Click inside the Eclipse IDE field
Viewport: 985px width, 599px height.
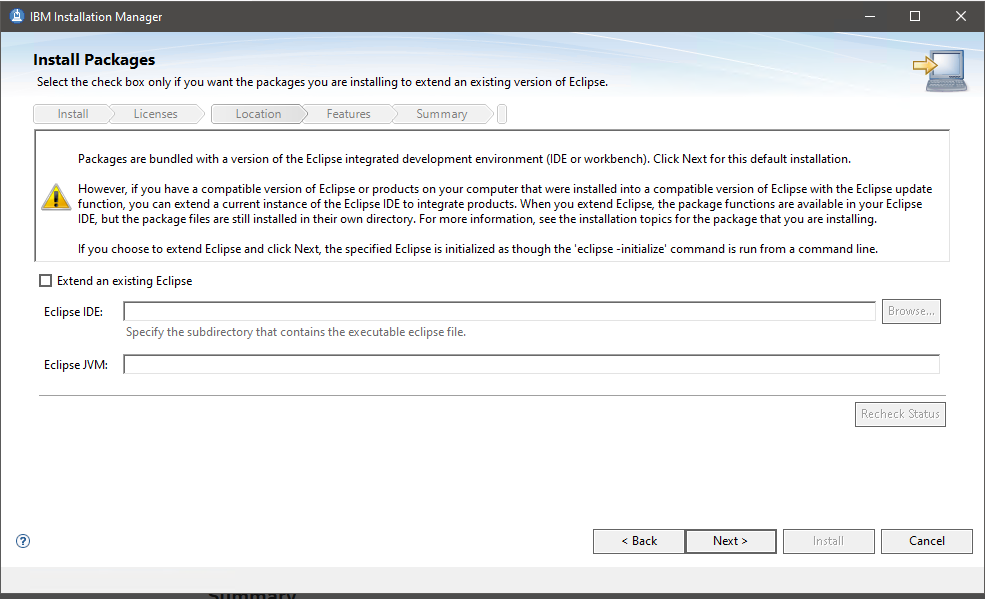point(500,311)
